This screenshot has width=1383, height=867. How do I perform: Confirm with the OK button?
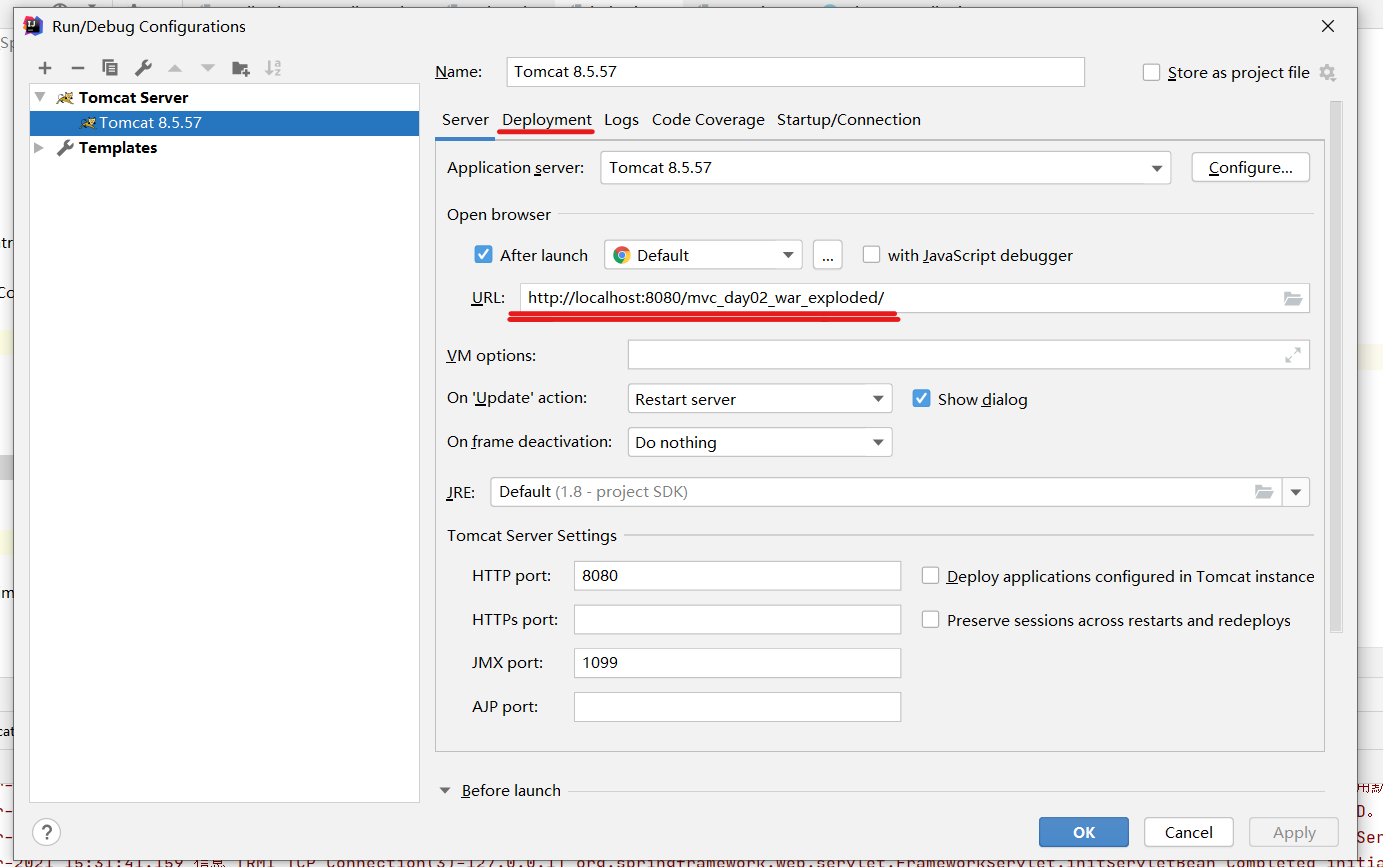tap(1084, 832)
